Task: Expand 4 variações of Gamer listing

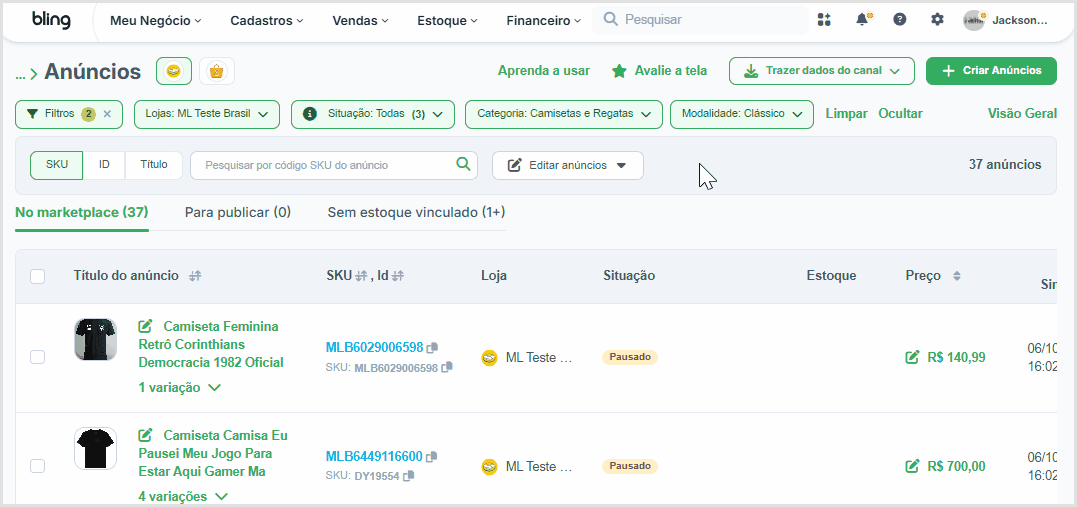Action: (183, 496)
